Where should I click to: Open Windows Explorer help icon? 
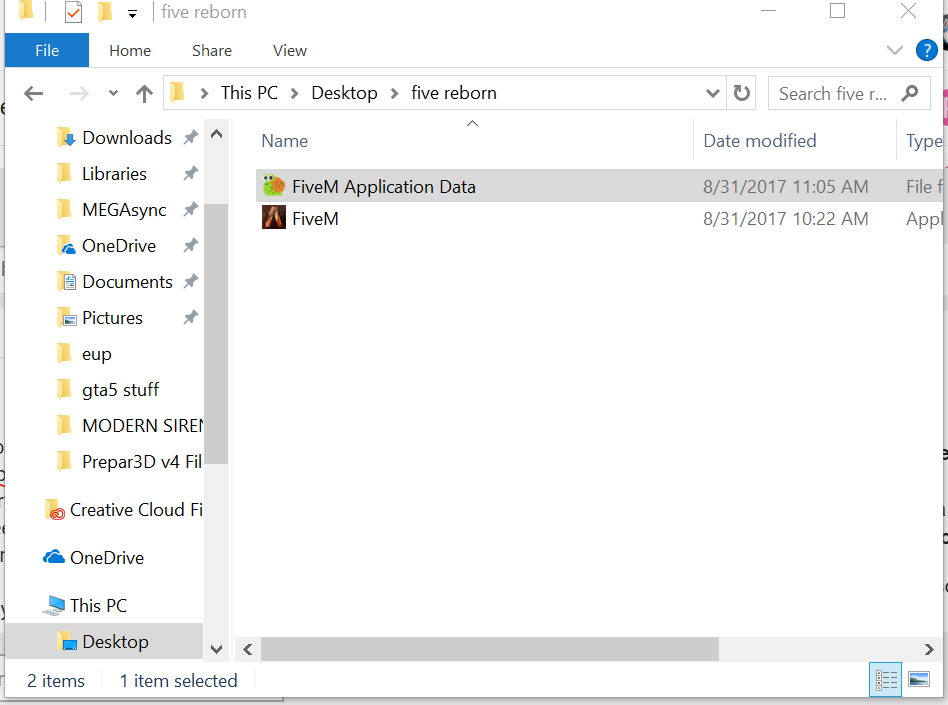tap(926, 50)
